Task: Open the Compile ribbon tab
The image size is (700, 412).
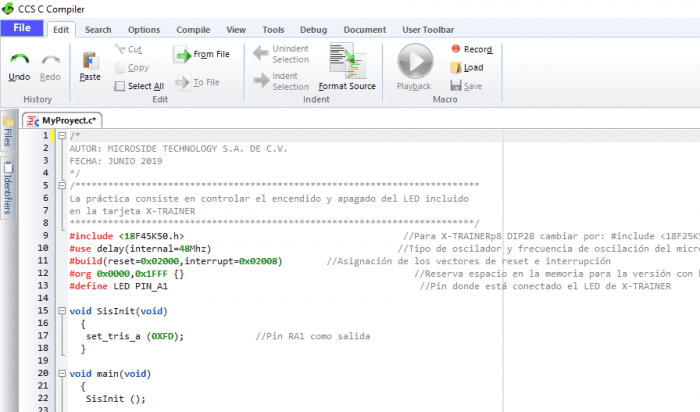Action: click(x=194, y=30)
